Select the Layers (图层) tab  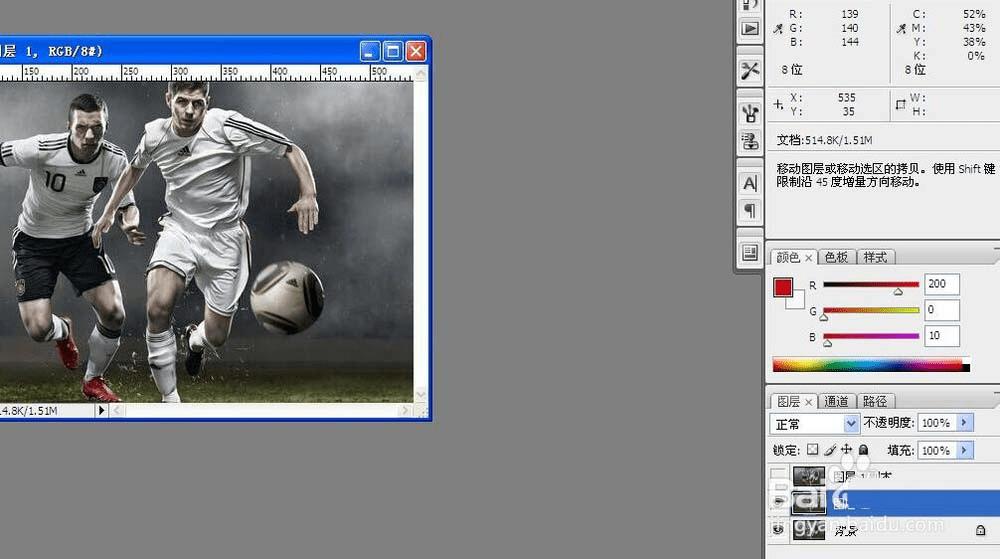click(788, 401)
